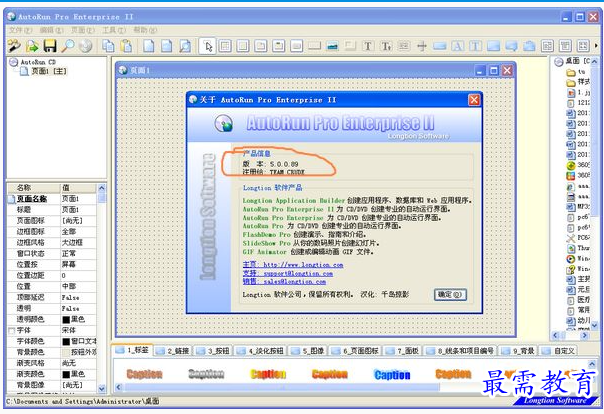Click the paste clipboard icon
This screenshot has height=414, width=604.
click(x=126, y=46)
